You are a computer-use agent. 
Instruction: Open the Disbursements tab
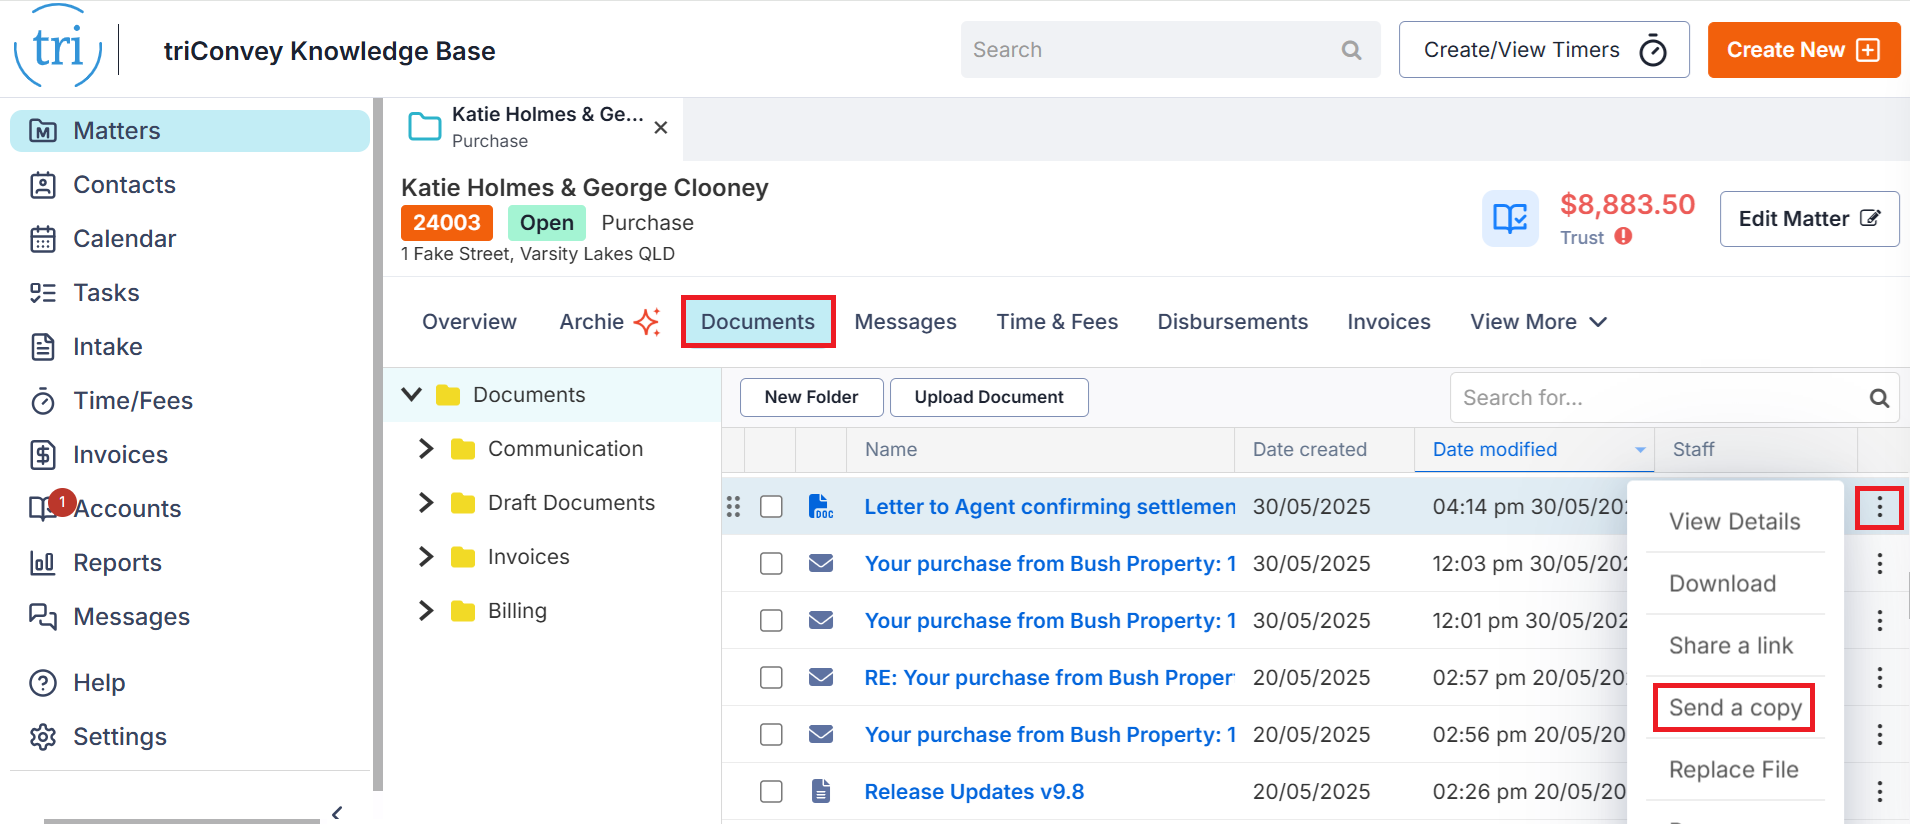(1232, 322)
